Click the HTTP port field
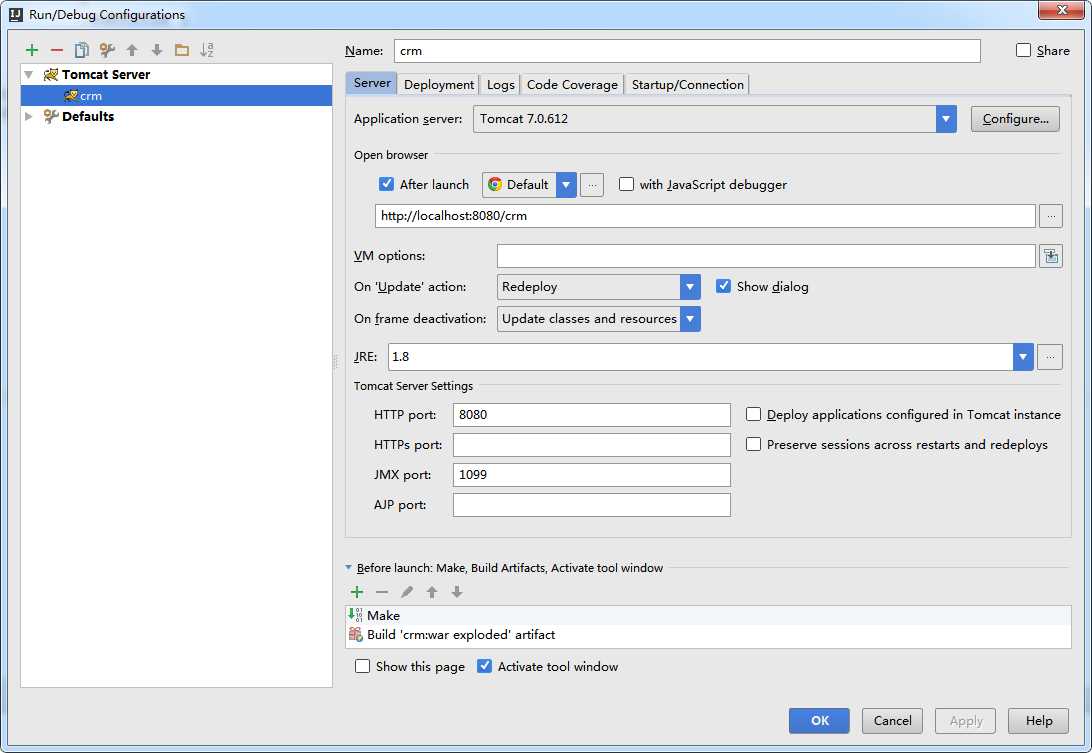 pyautogui.click(x=591, y=415)
